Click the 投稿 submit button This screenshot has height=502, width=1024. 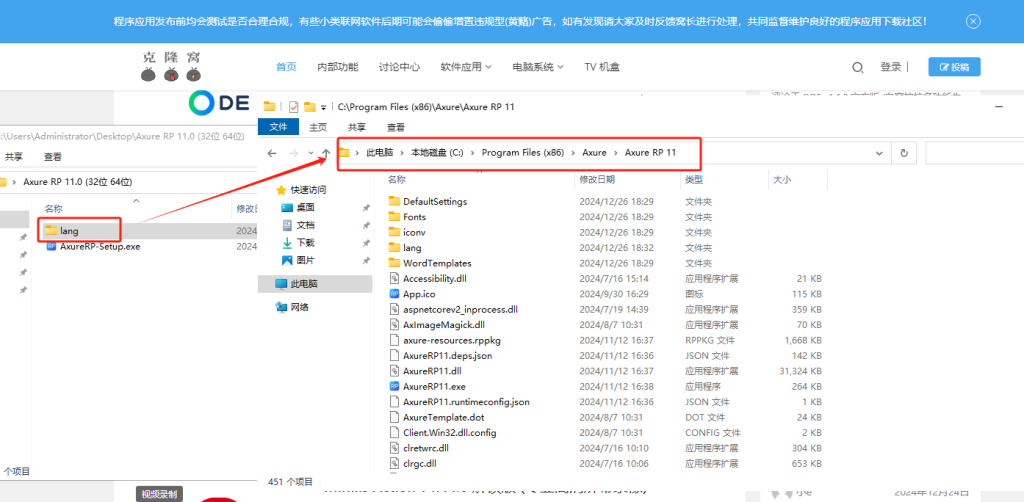(954, 67)
